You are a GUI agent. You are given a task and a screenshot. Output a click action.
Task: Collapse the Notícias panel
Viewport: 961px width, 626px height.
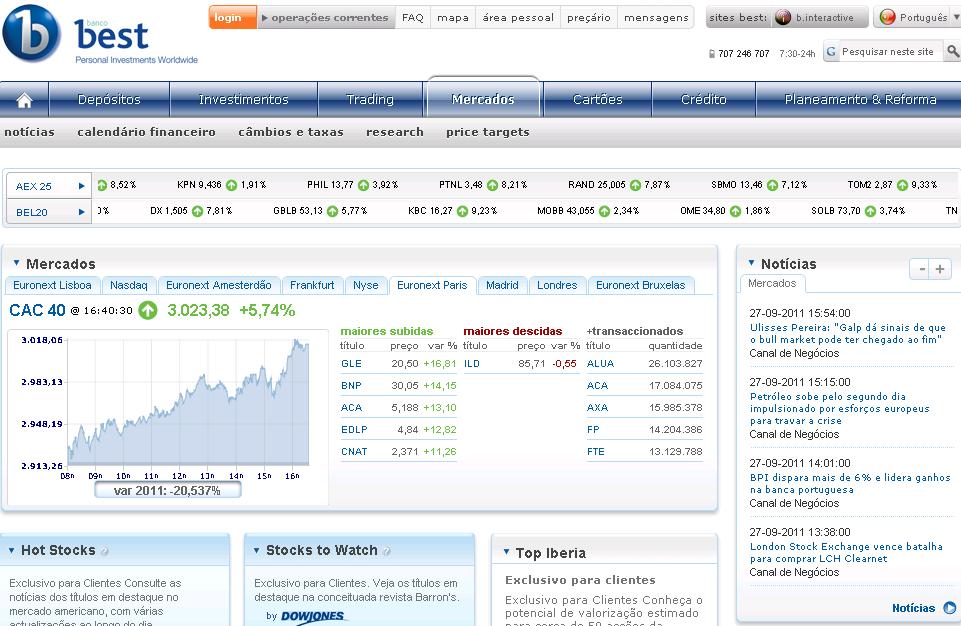coord(751,263)
